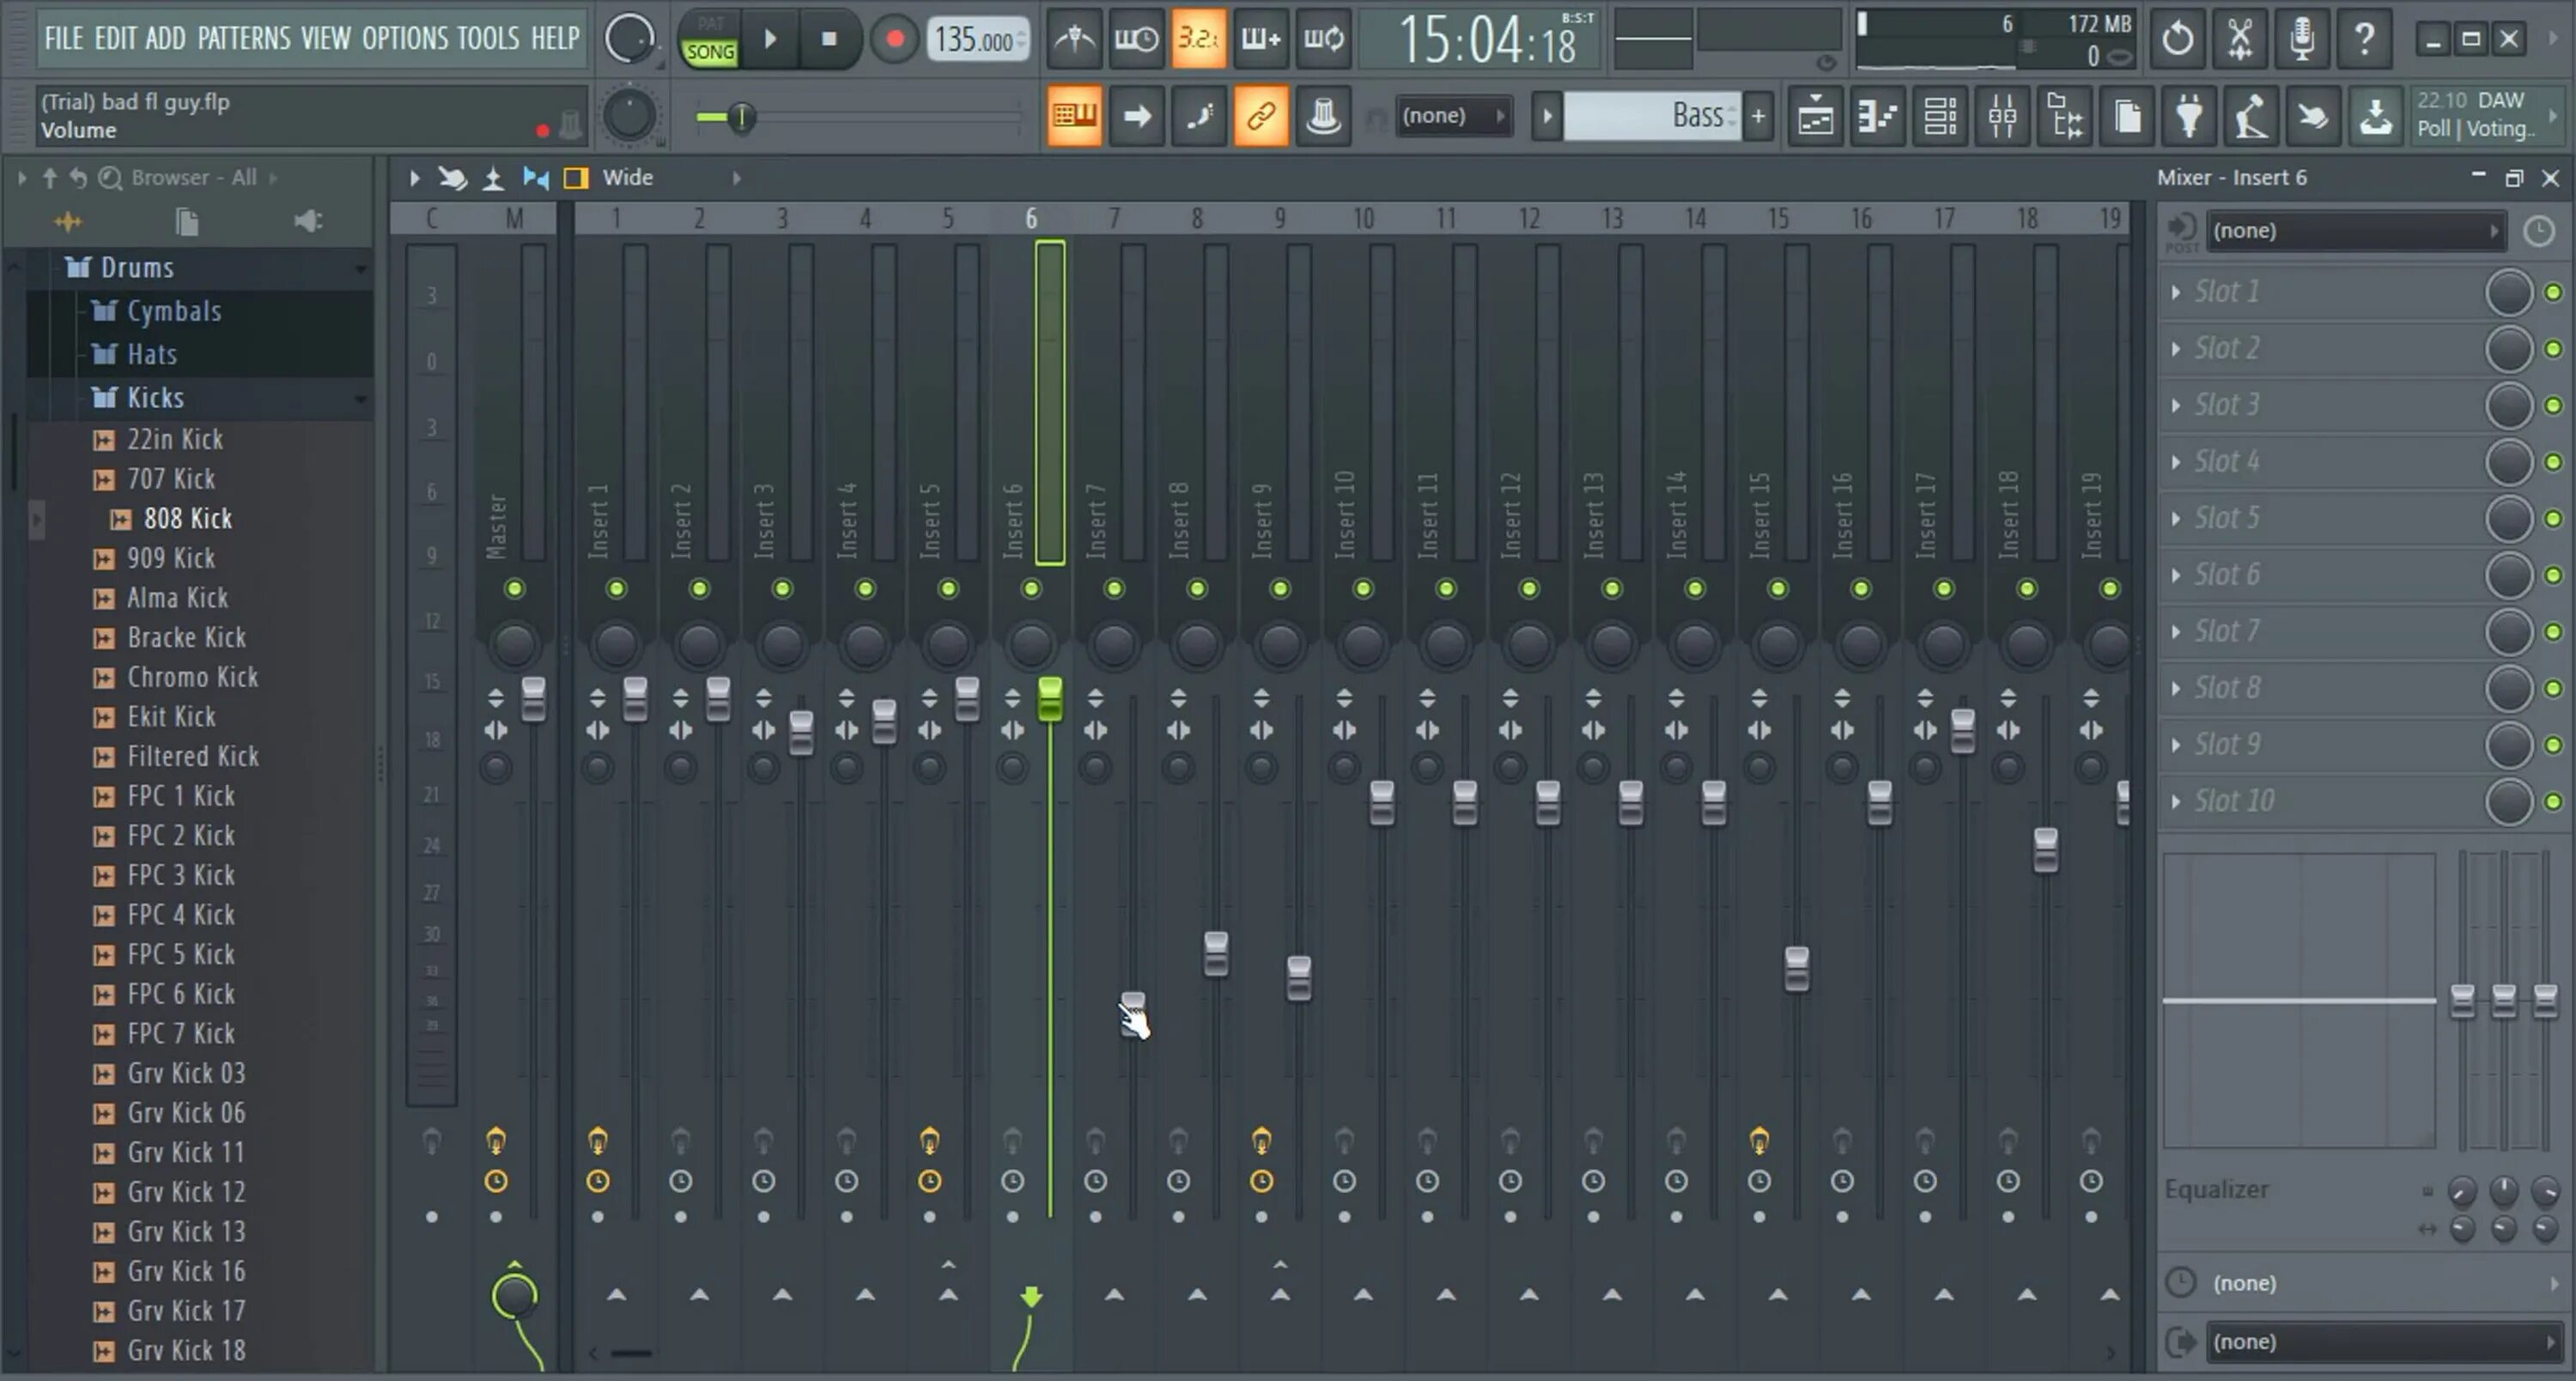Open the Options menu in menu bar
This screenshot has width=2576, height=1381.
[x=402, y=38]
